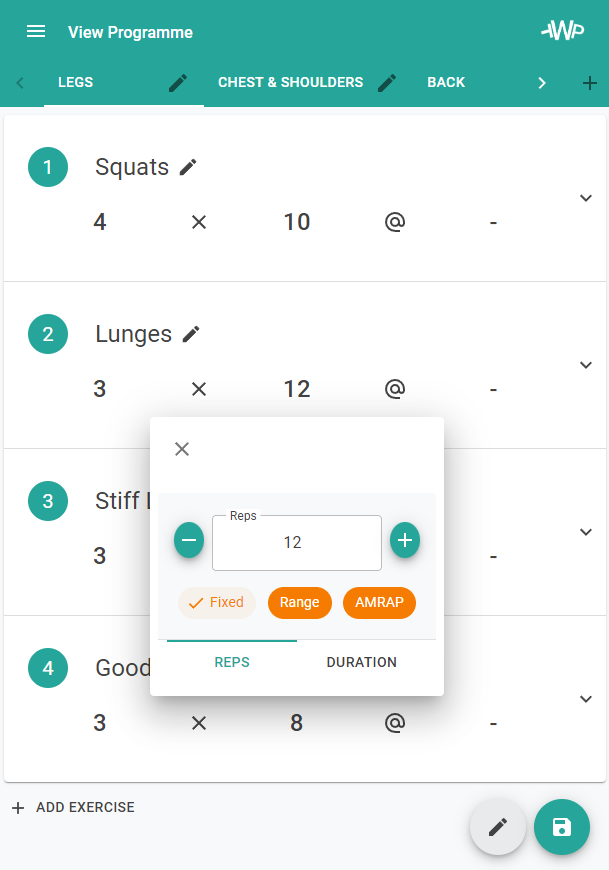Switch to the DURATION tab
The height and width of the screenshot is (870, 609).
point(362,662)
